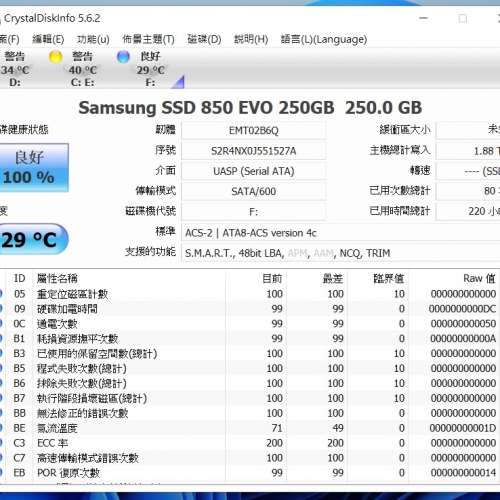Click raw value 000000000014
Image resolution: width=500 pixels, height=500 pixels.
pyautogui.click(x=463, y=473)
